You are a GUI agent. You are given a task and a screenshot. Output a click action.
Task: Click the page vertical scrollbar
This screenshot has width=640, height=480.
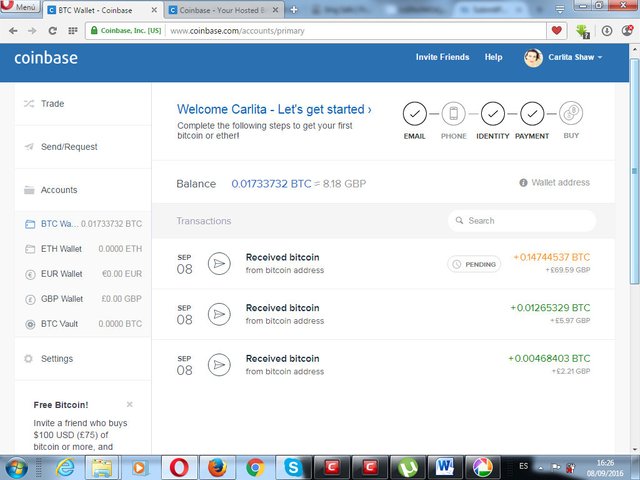[x=634, y=171]
